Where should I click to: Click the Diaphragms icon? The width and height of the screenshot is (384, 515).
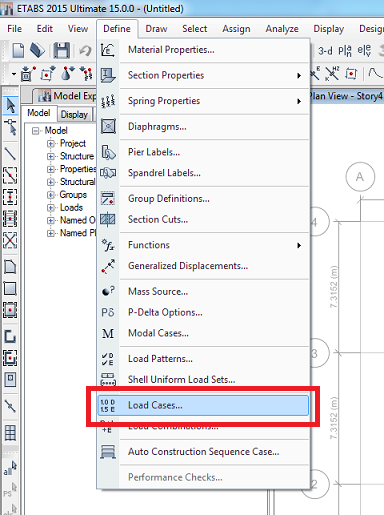[108, 126]
